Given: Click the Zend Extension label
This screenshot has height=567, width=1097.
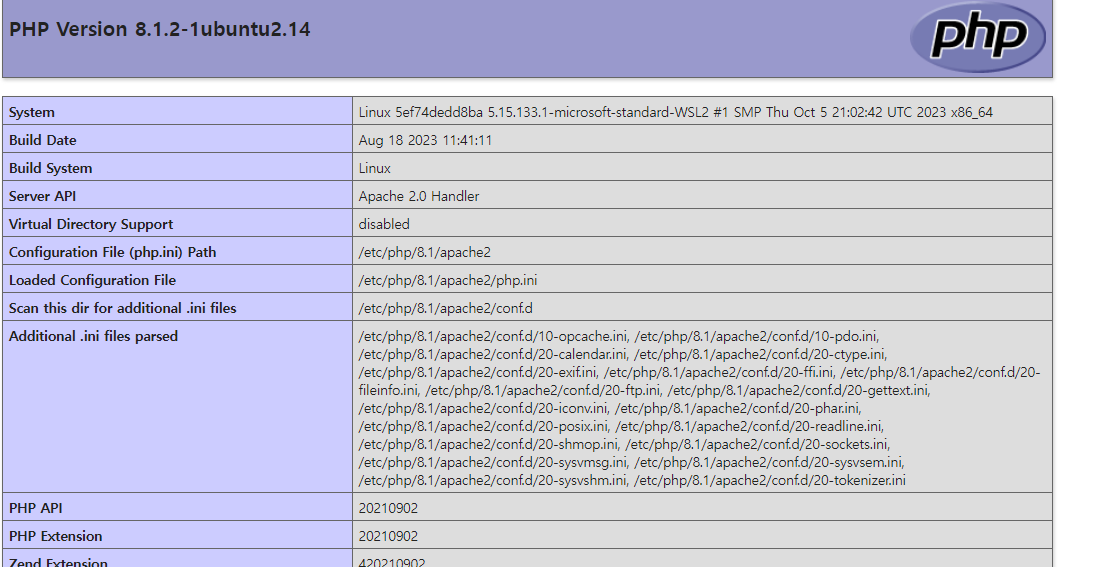Looking at the screenshot, I should click(x=58, y=562).
